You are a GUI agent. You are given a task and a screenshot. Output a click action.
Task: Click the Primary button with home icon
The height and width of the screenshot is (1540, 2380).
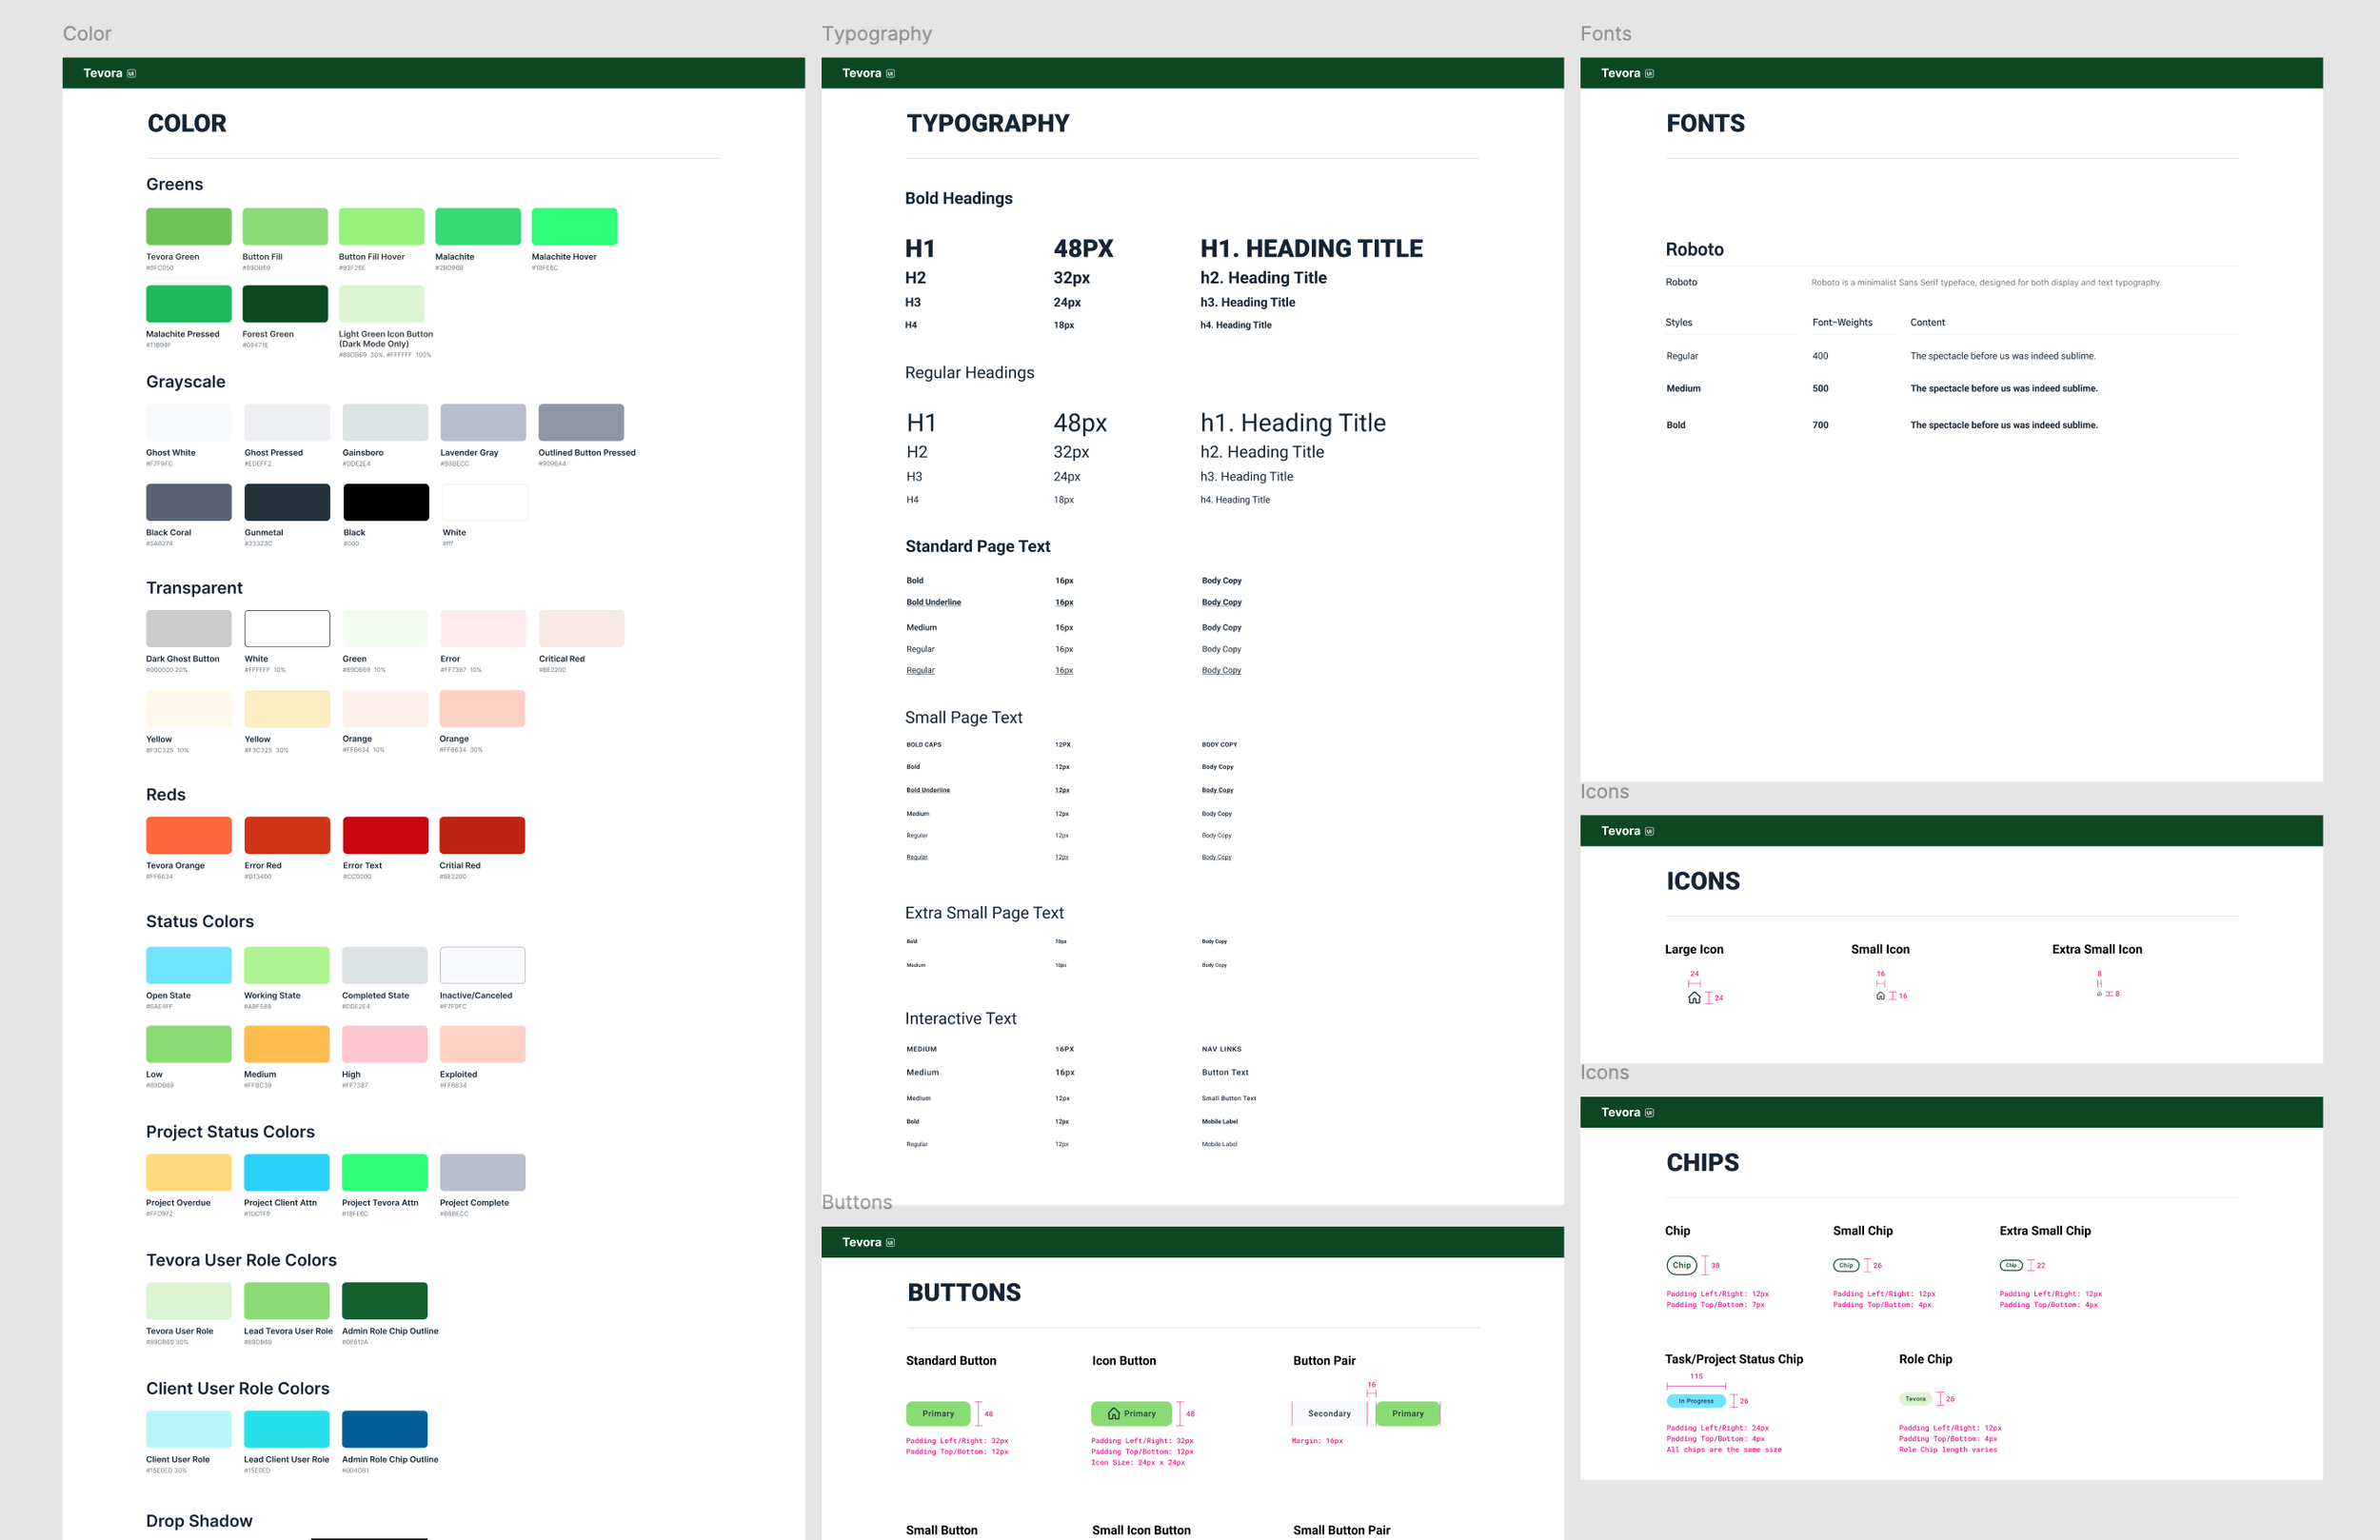[1131, 1413]
